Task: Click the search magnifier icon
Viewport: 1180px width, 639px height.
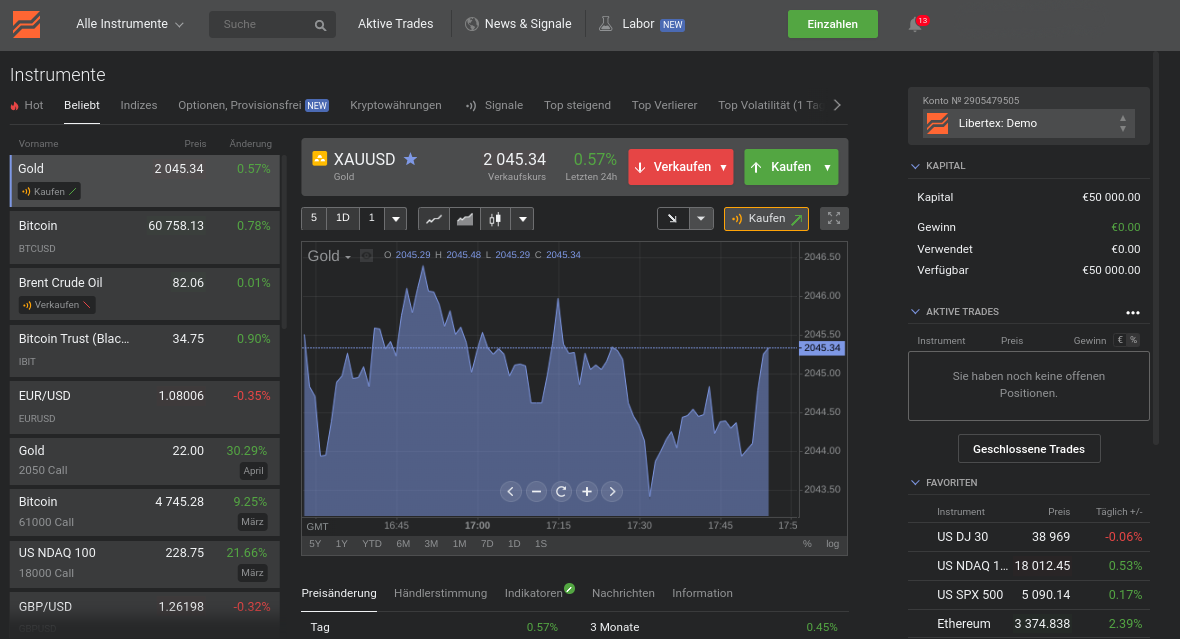Action: (x=320, y=25)
